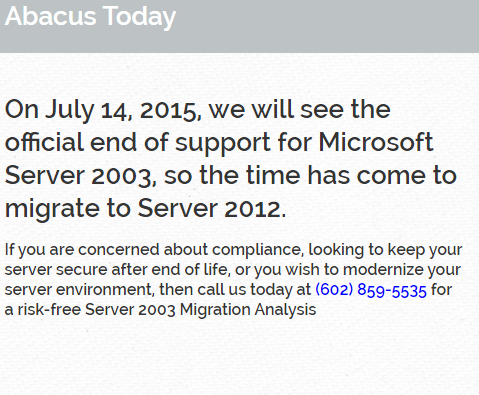Screen dimensions: 479x395
Task: Click the "server environment" phrase
Action: coord(79,290)
